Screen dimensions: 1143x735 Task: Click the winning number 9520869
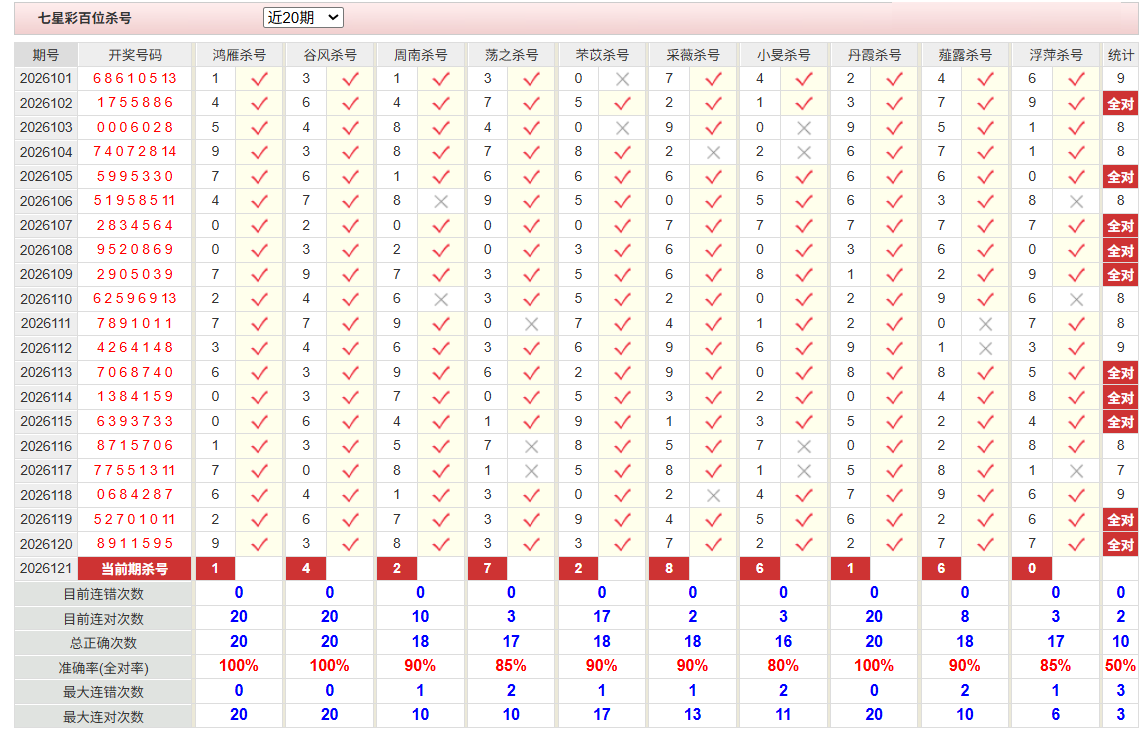135,250
